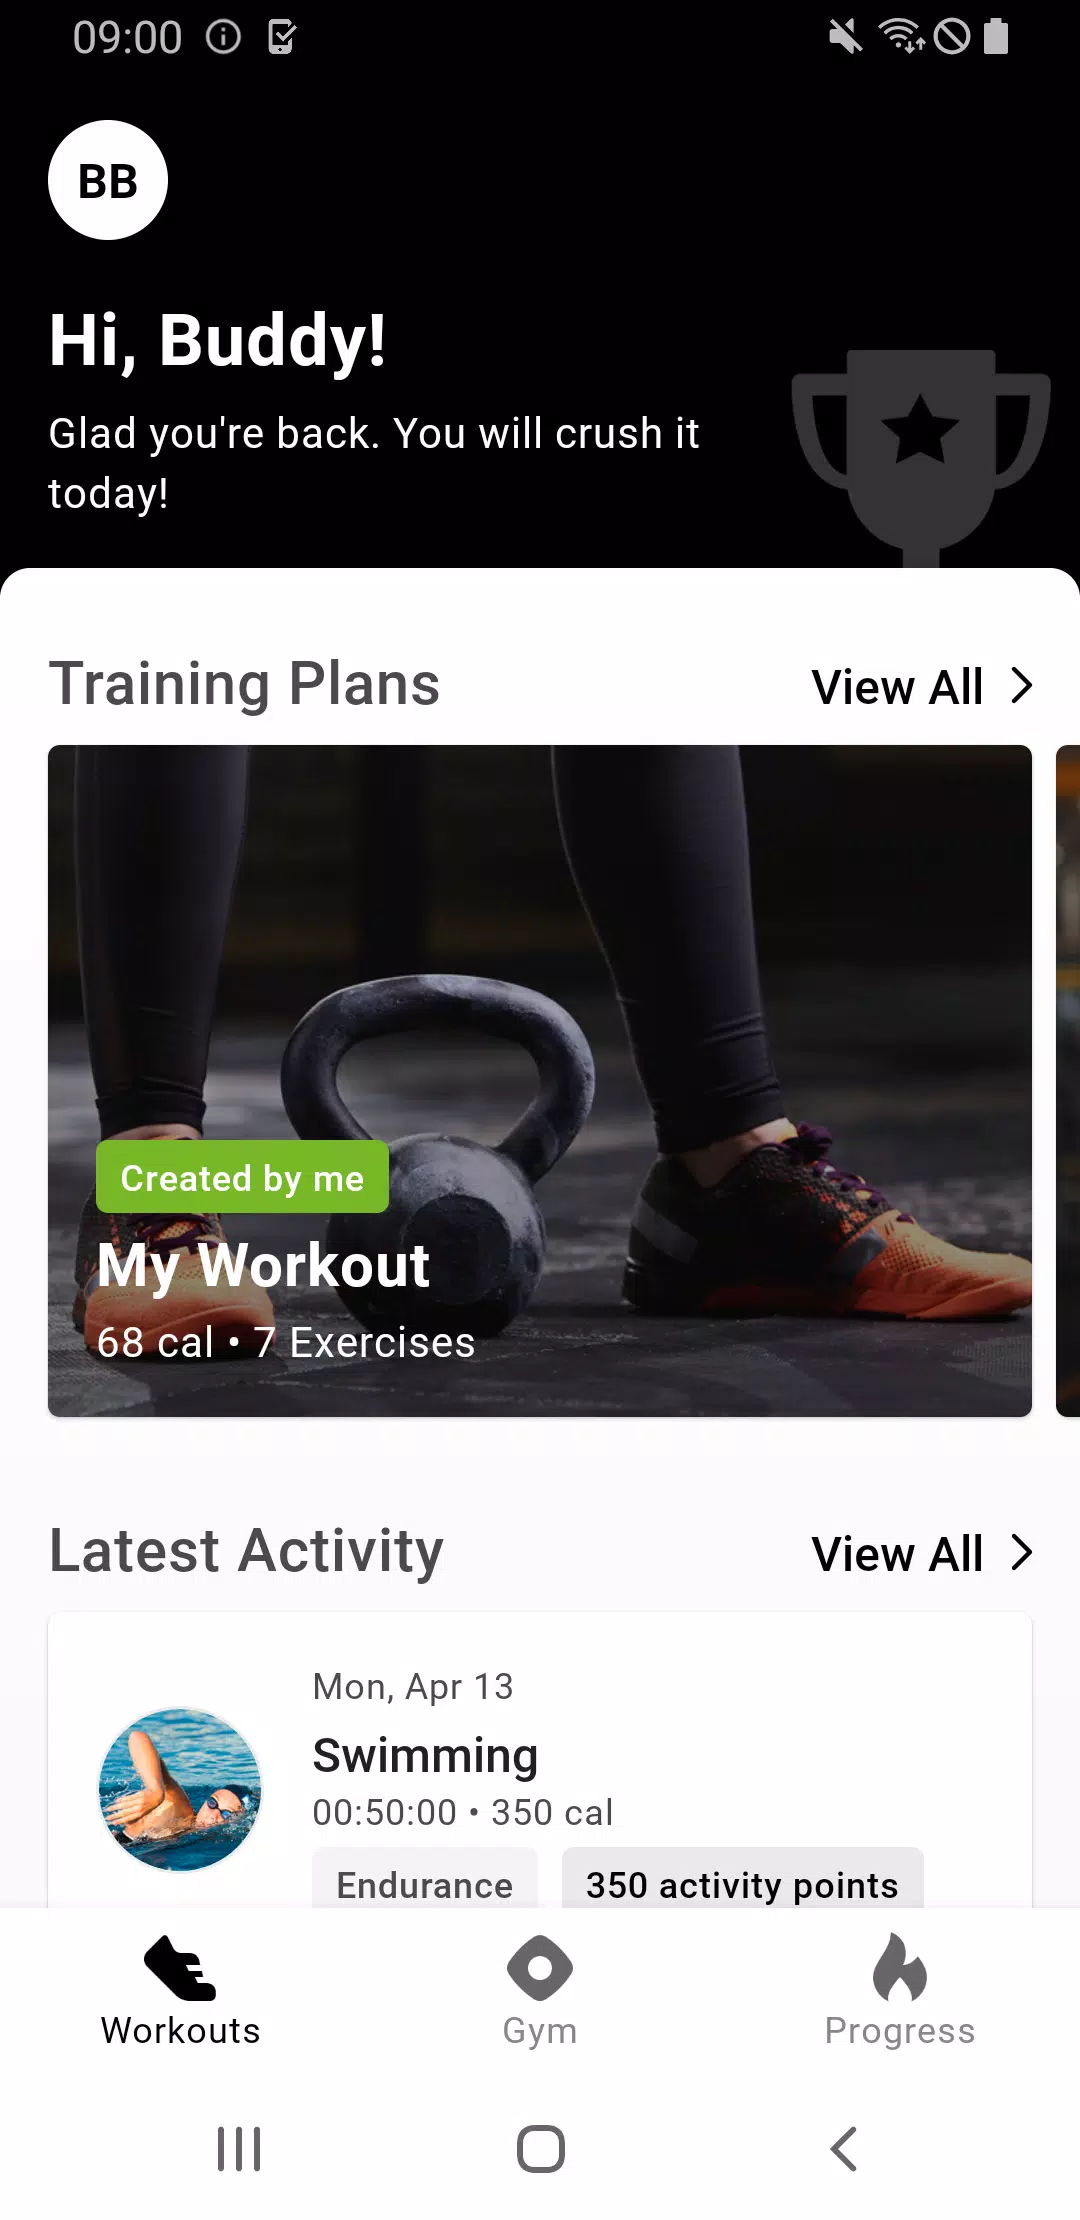Open the Progress flame icon

pyautogui.click(x=900, y=1967)
